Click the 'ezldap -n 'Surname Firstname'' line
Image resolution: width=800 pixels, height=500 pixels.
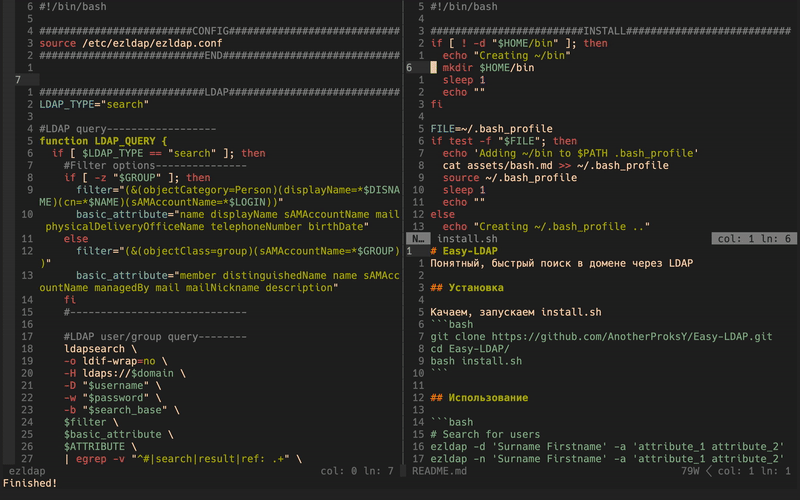[607, 459]
